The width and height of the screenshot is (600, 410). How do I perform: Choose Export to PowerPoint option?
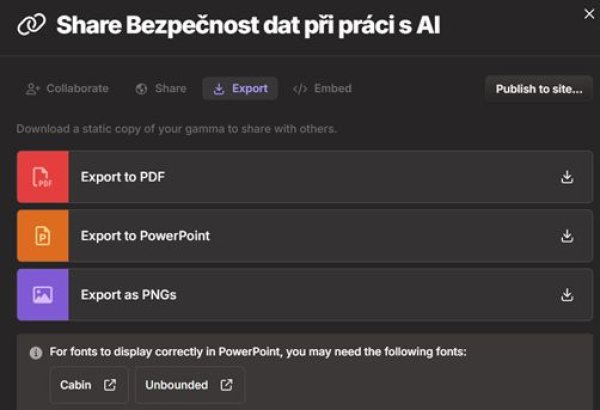point(305,236)
